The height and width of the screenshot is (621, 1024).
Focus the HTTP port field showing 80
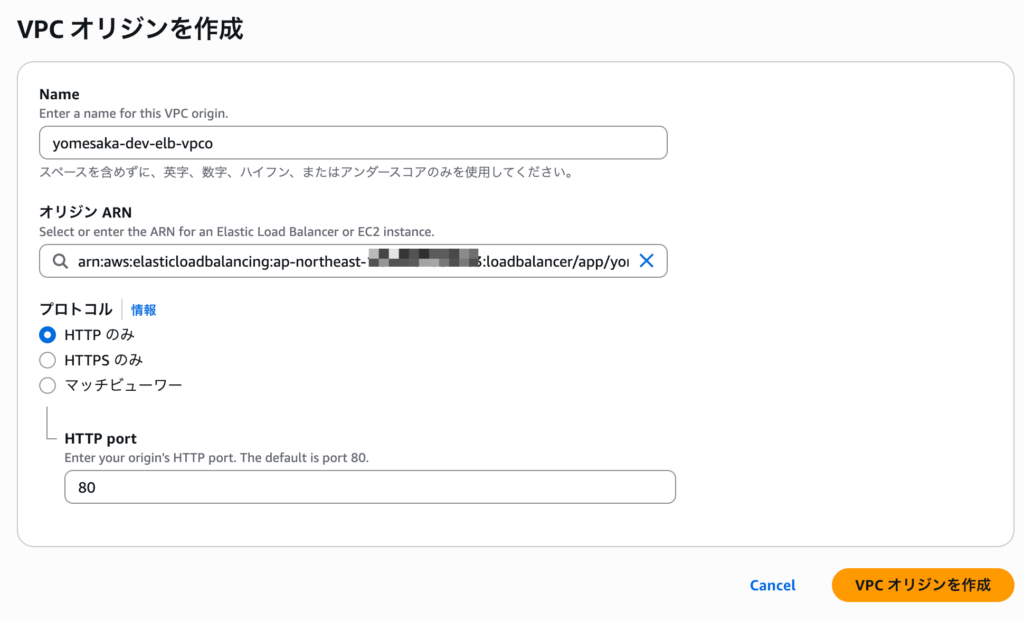(x=369, y=488)
